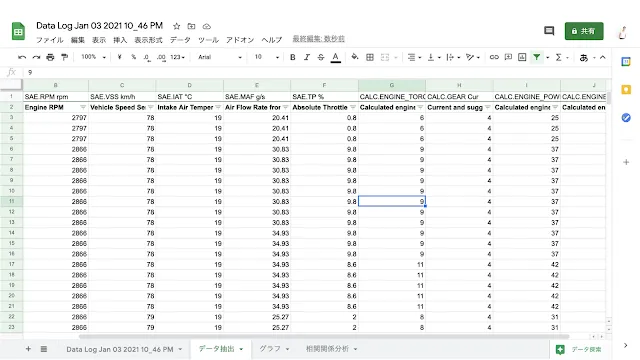Open filter for Intake Air Temper column
Viewport: 640px width, 360px height.
(218, 107)
